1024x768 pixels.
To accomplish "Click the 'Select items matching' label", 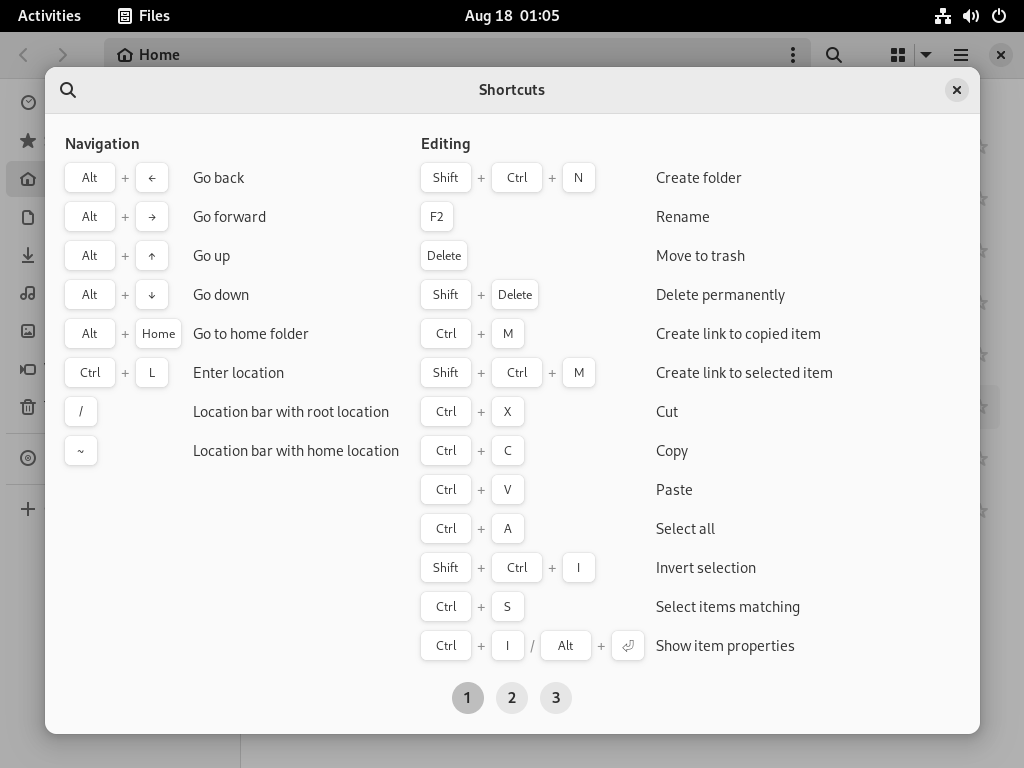I will (x=728, y=607).
